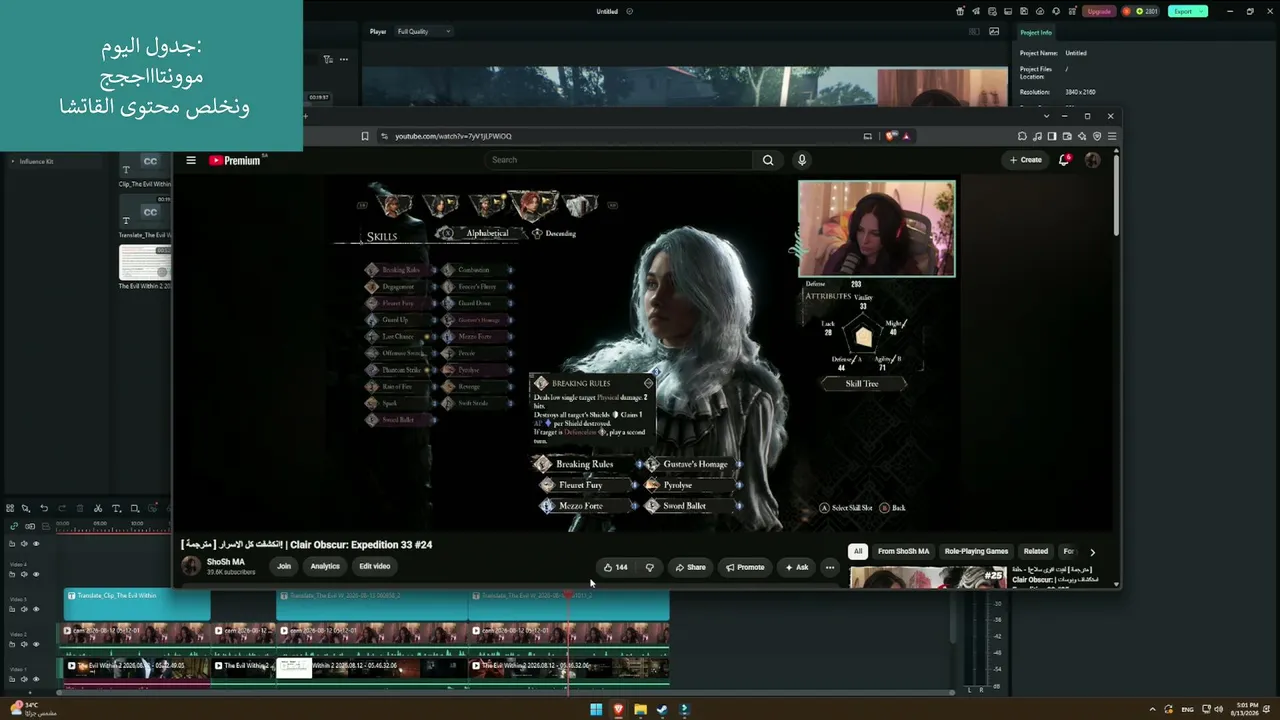Open the ShoSh MA channel avatar
1280x720 pixels.
(190, 566)
